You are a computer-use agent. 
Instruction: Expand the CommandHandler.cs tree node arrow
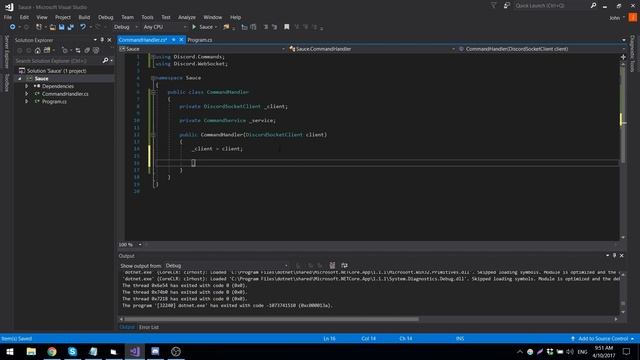tap(27, 94)
